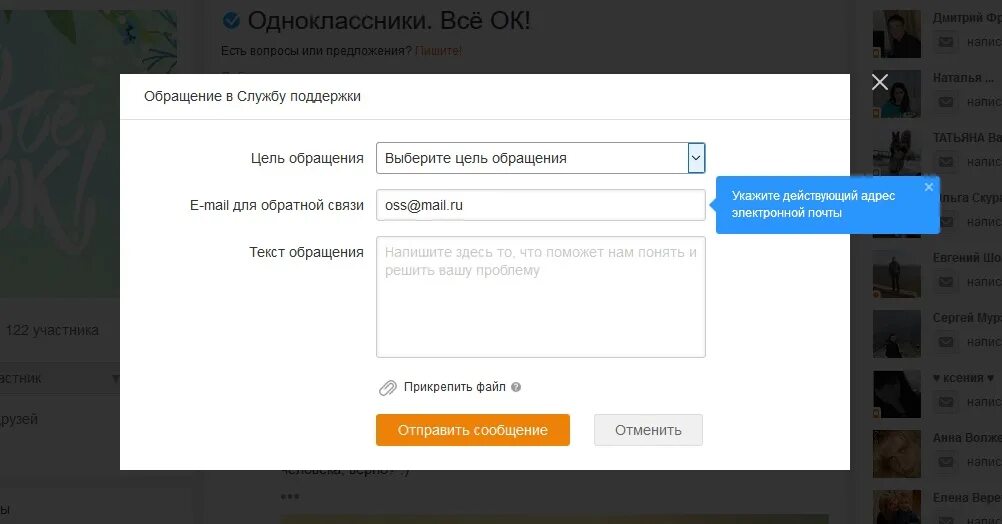
Task: Open ксения's avatar thumbnail
Action: [897, 394]
